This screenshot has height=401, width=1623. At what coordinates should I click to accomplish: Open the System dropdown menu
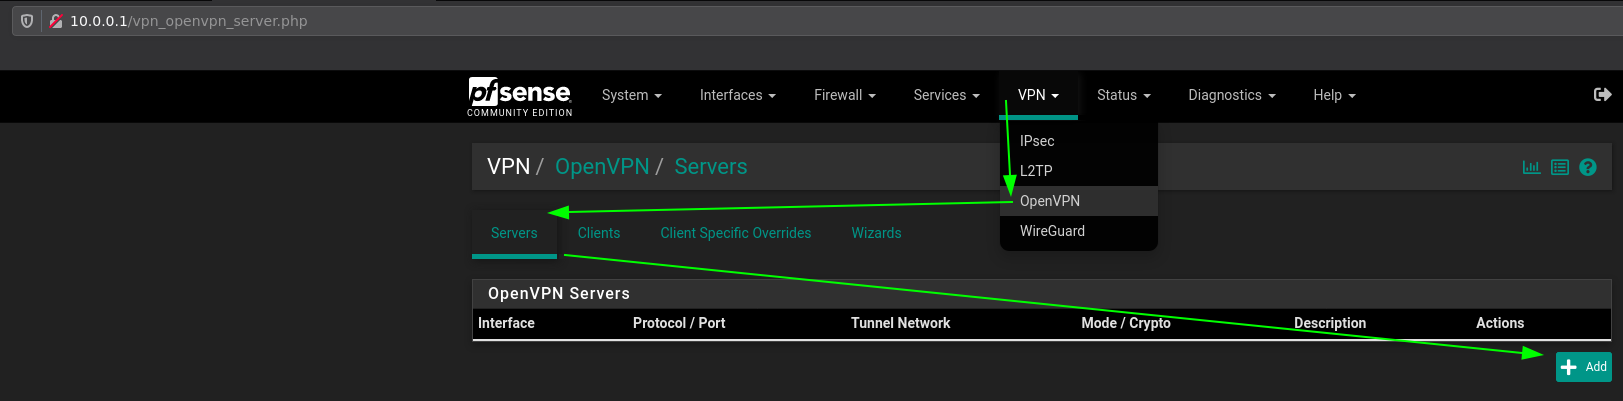point(632,95)
